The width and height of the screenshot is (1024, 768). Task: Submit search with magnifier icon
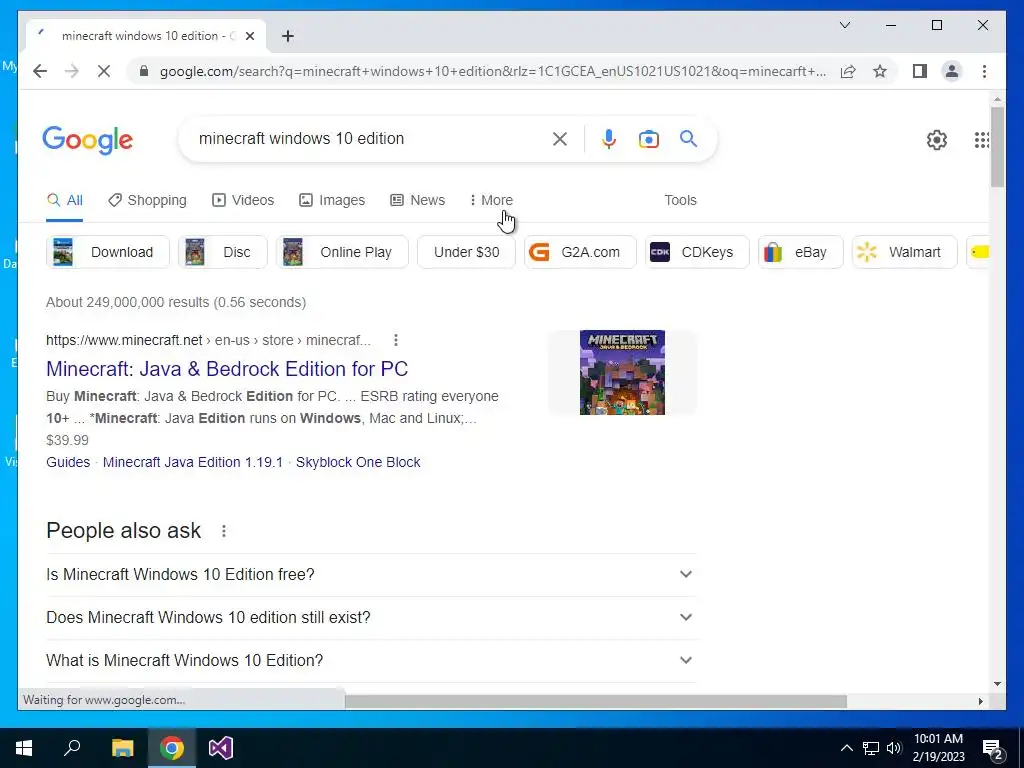[688, 138]
